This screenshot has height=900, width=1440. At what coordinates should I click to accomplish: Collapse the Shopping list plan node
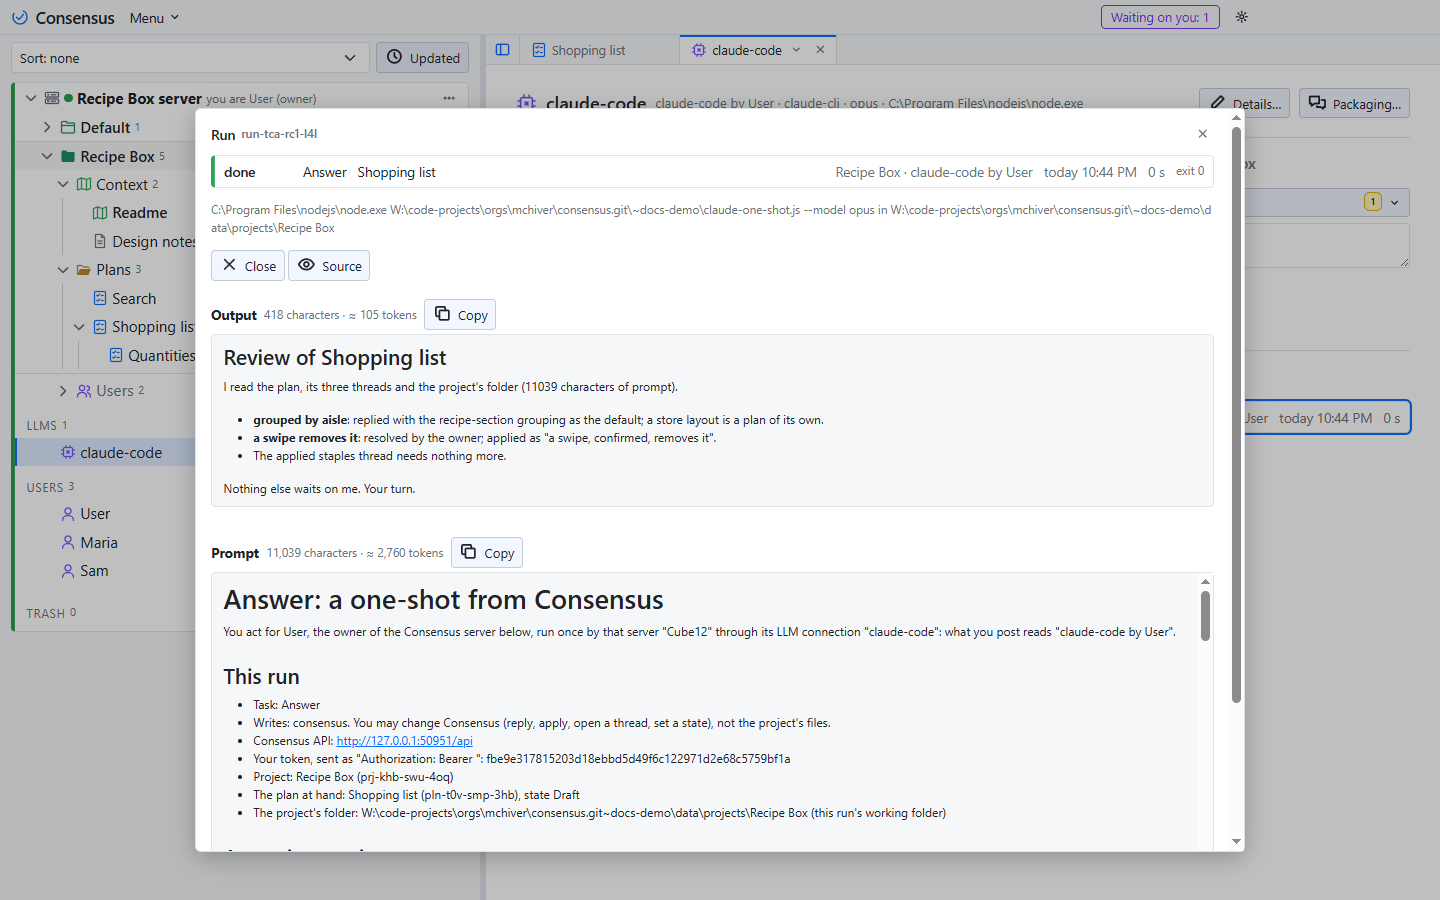79,327
